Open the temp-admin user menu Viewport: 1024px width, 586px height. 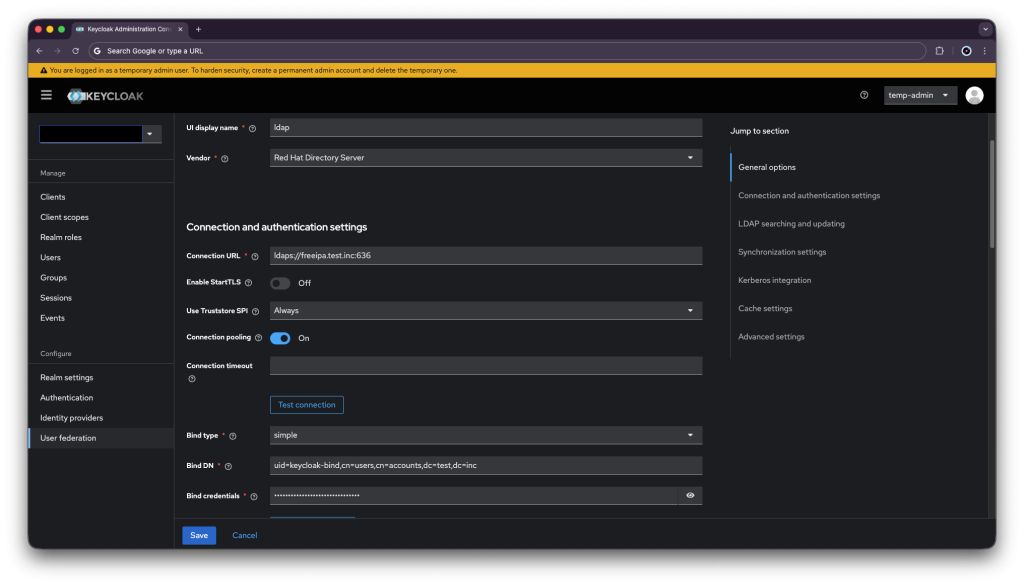tap(920, 95)
